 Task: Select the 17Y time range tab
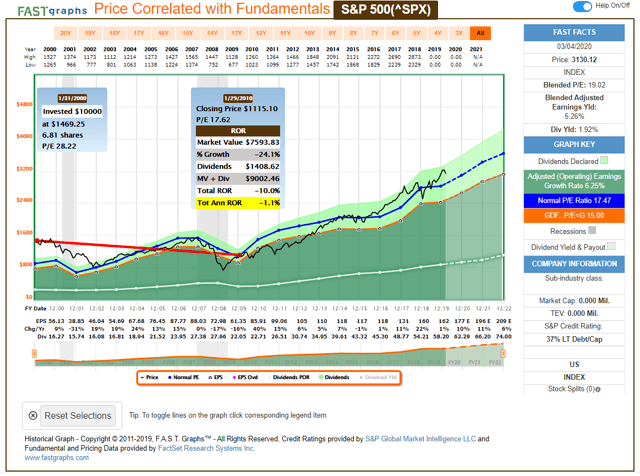click(139, 33)
